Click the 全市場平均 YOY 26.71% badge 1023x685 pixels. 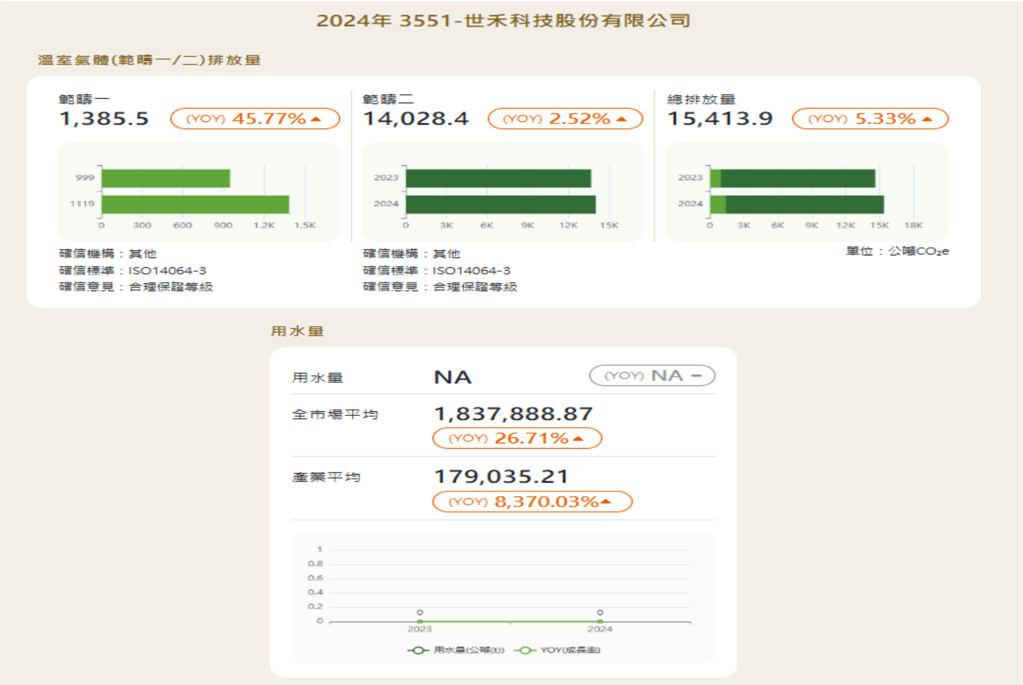pyautogui.click(x=517, y=438)
